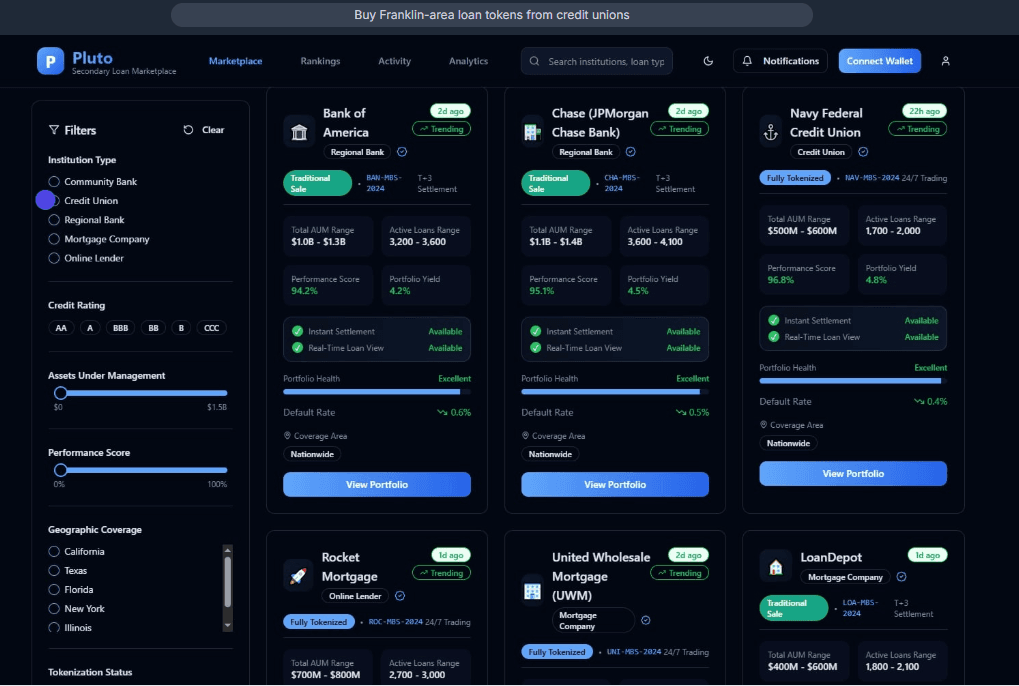
Task: Select Regional Bank institution type
Action: tap(54, 220)
